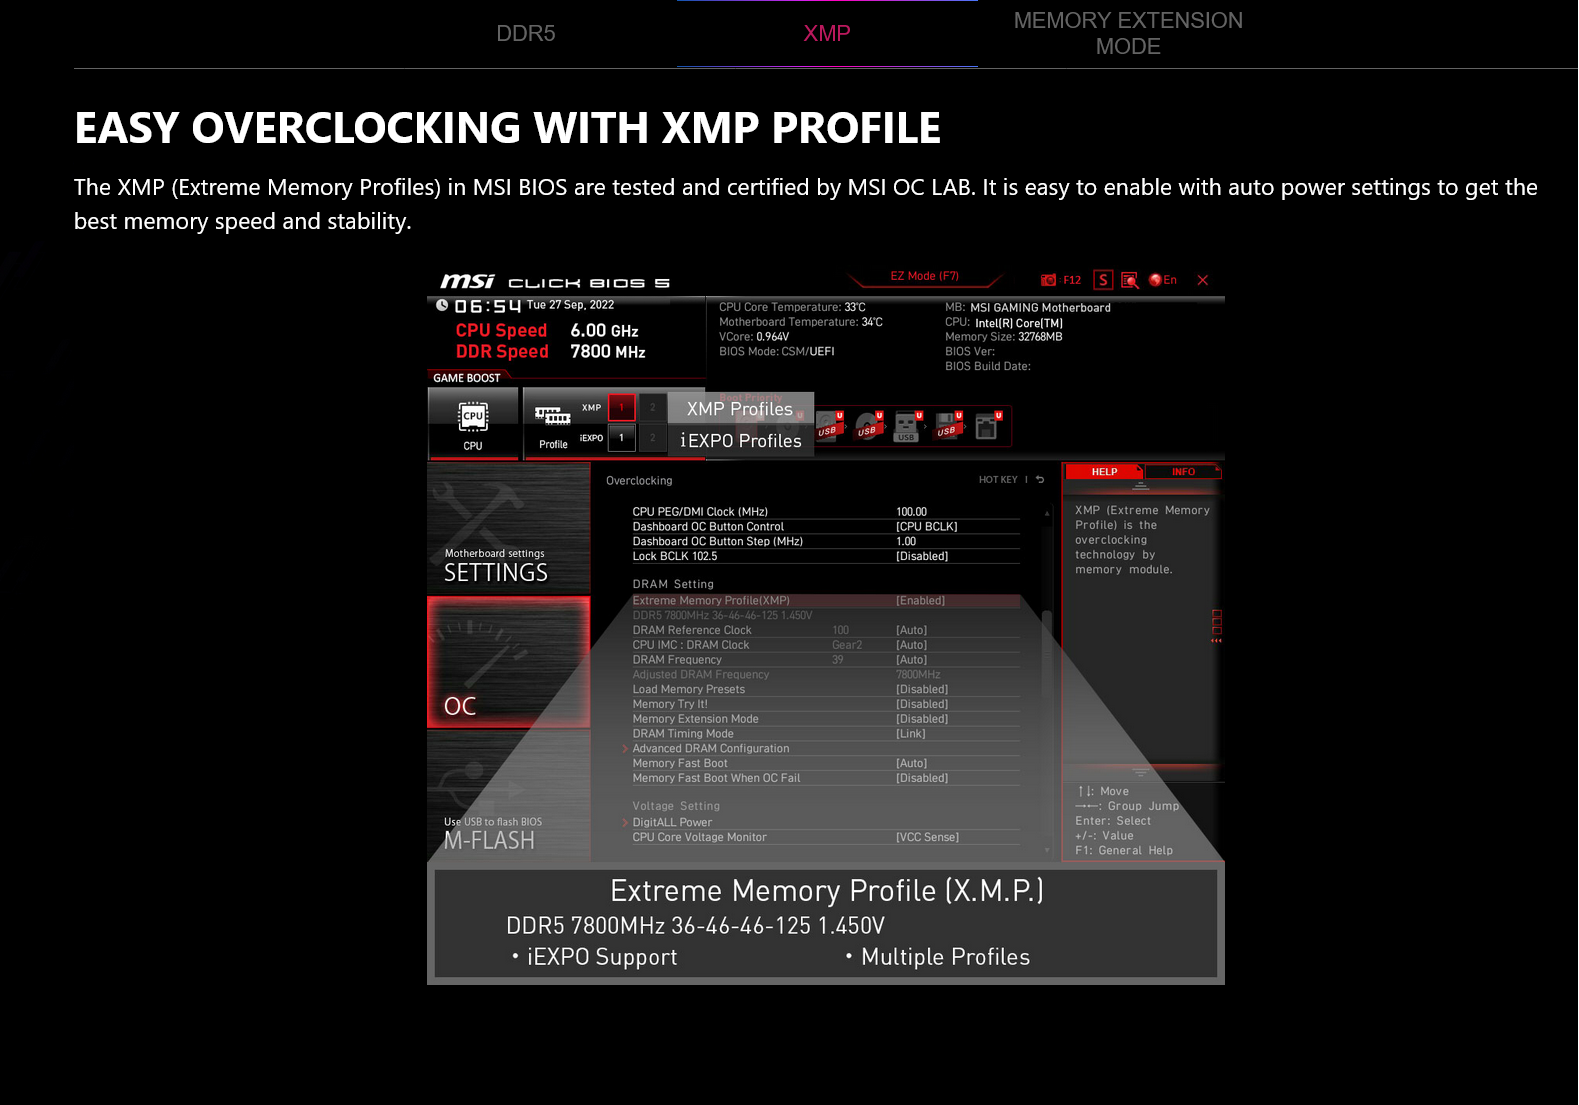Toggle XMP profile 1 button

pyautogui.click(x=621, y=407)
